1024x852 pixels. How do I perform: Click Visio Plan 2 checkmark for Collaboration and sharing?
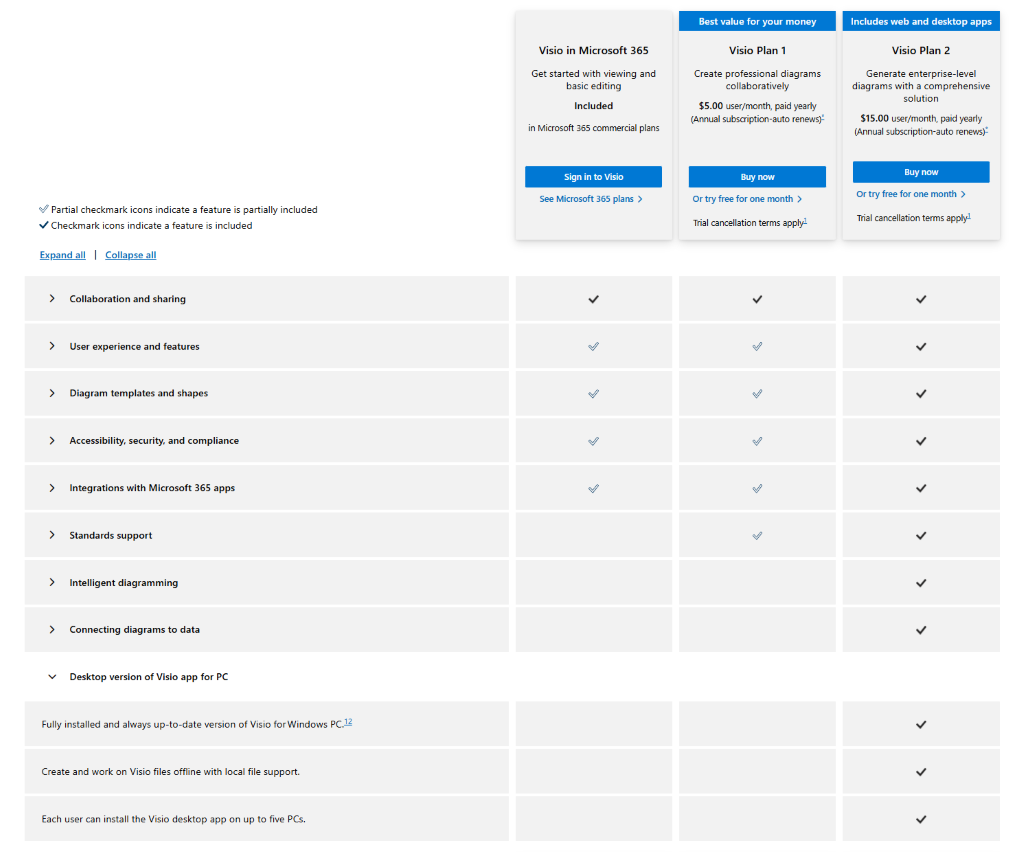921,299
